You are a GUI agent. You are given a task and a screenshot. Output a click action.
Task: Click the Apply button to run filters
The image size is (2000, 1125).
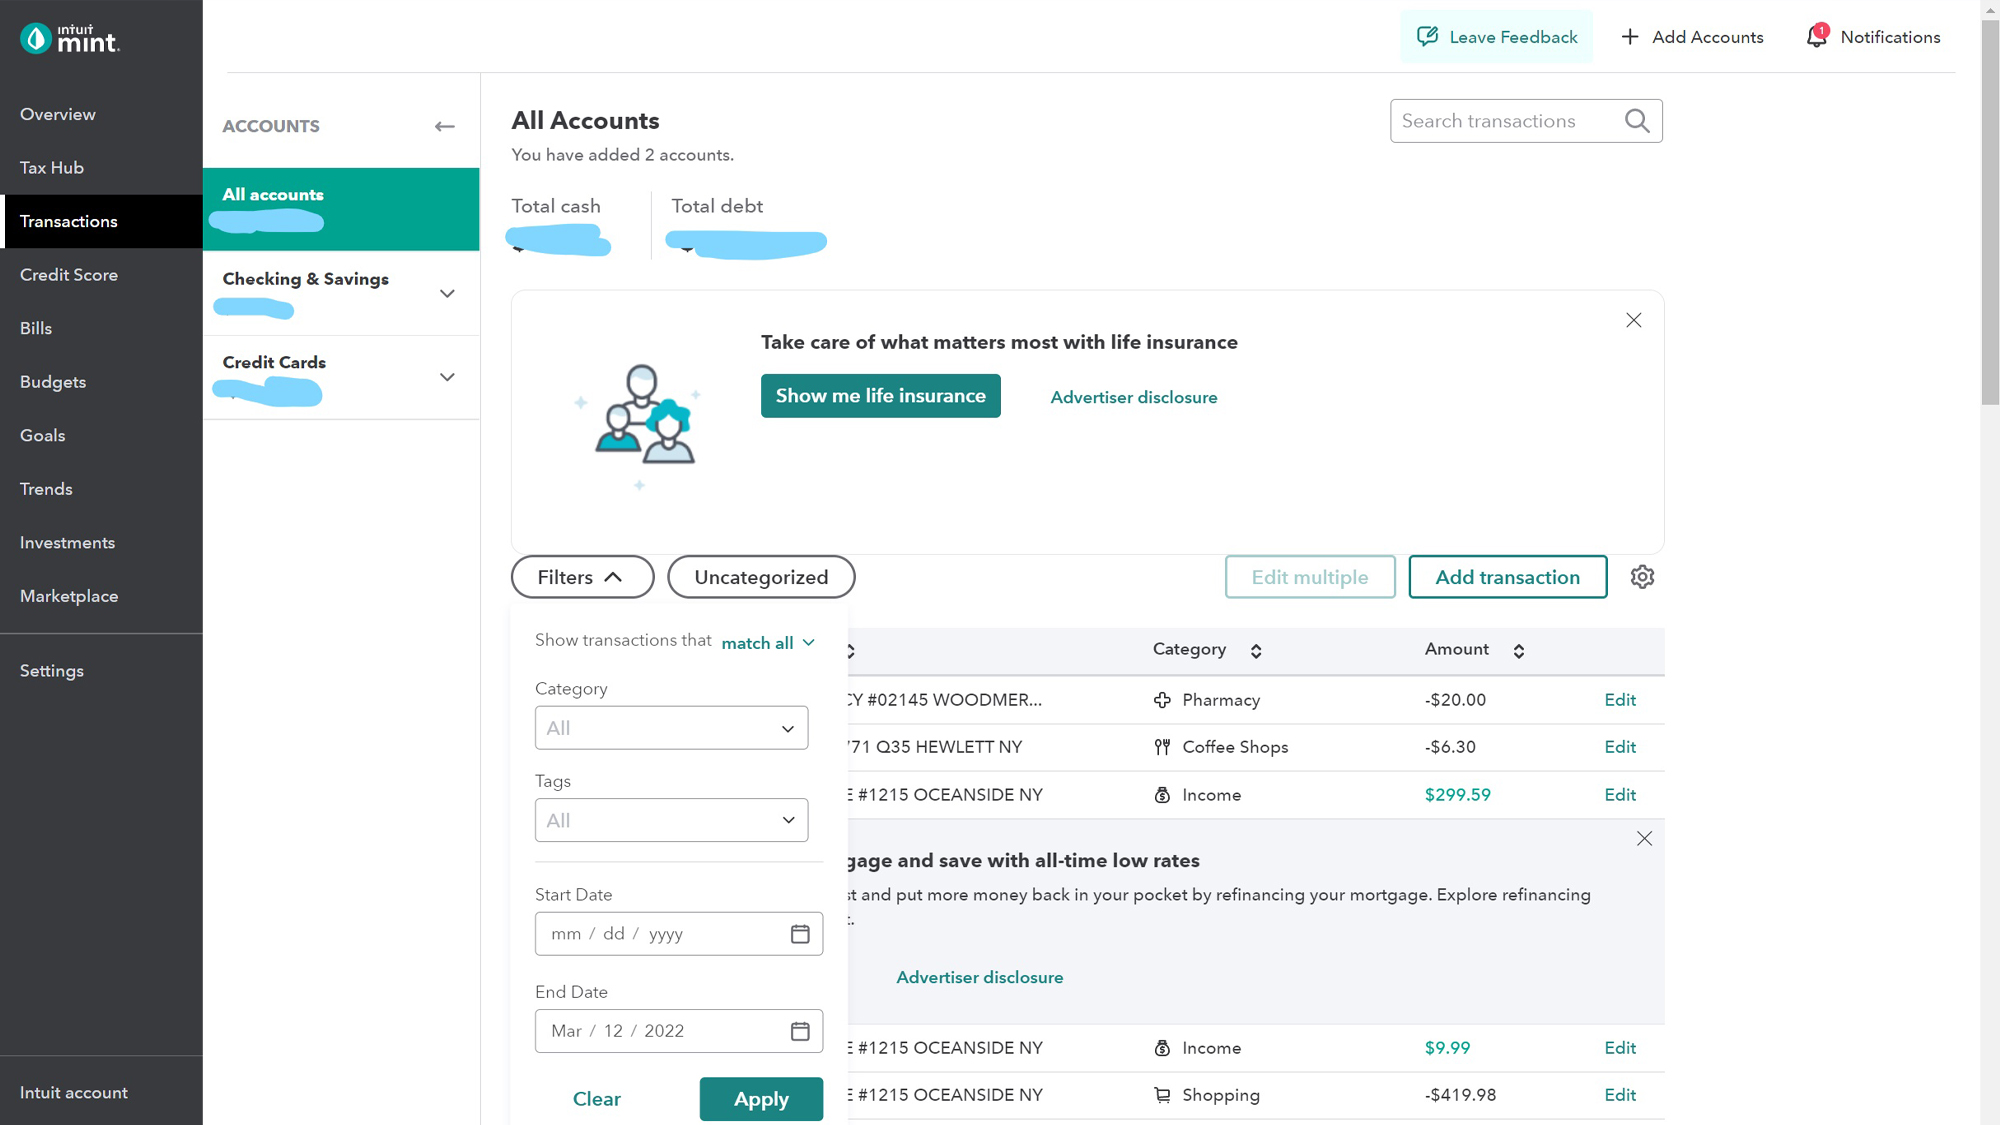[x=761, y=1098]
